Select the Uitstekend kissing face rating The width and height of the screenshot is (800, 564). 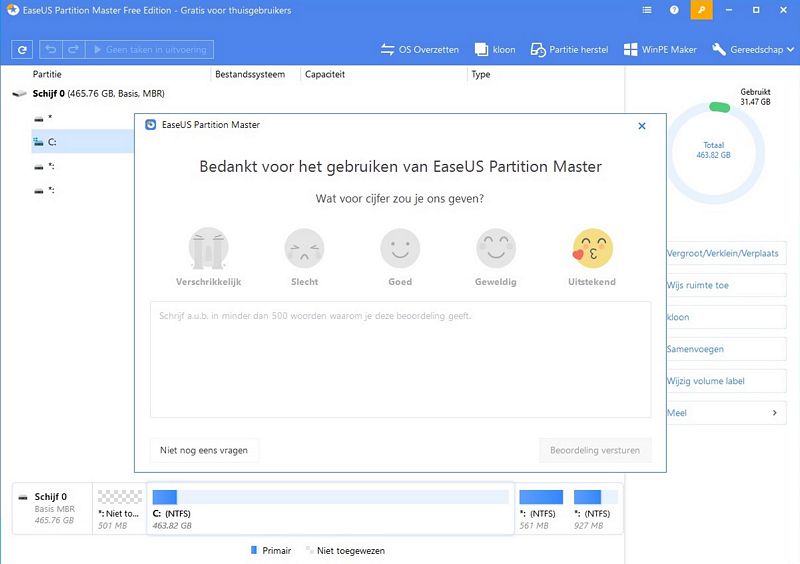(x=592, y=249)
